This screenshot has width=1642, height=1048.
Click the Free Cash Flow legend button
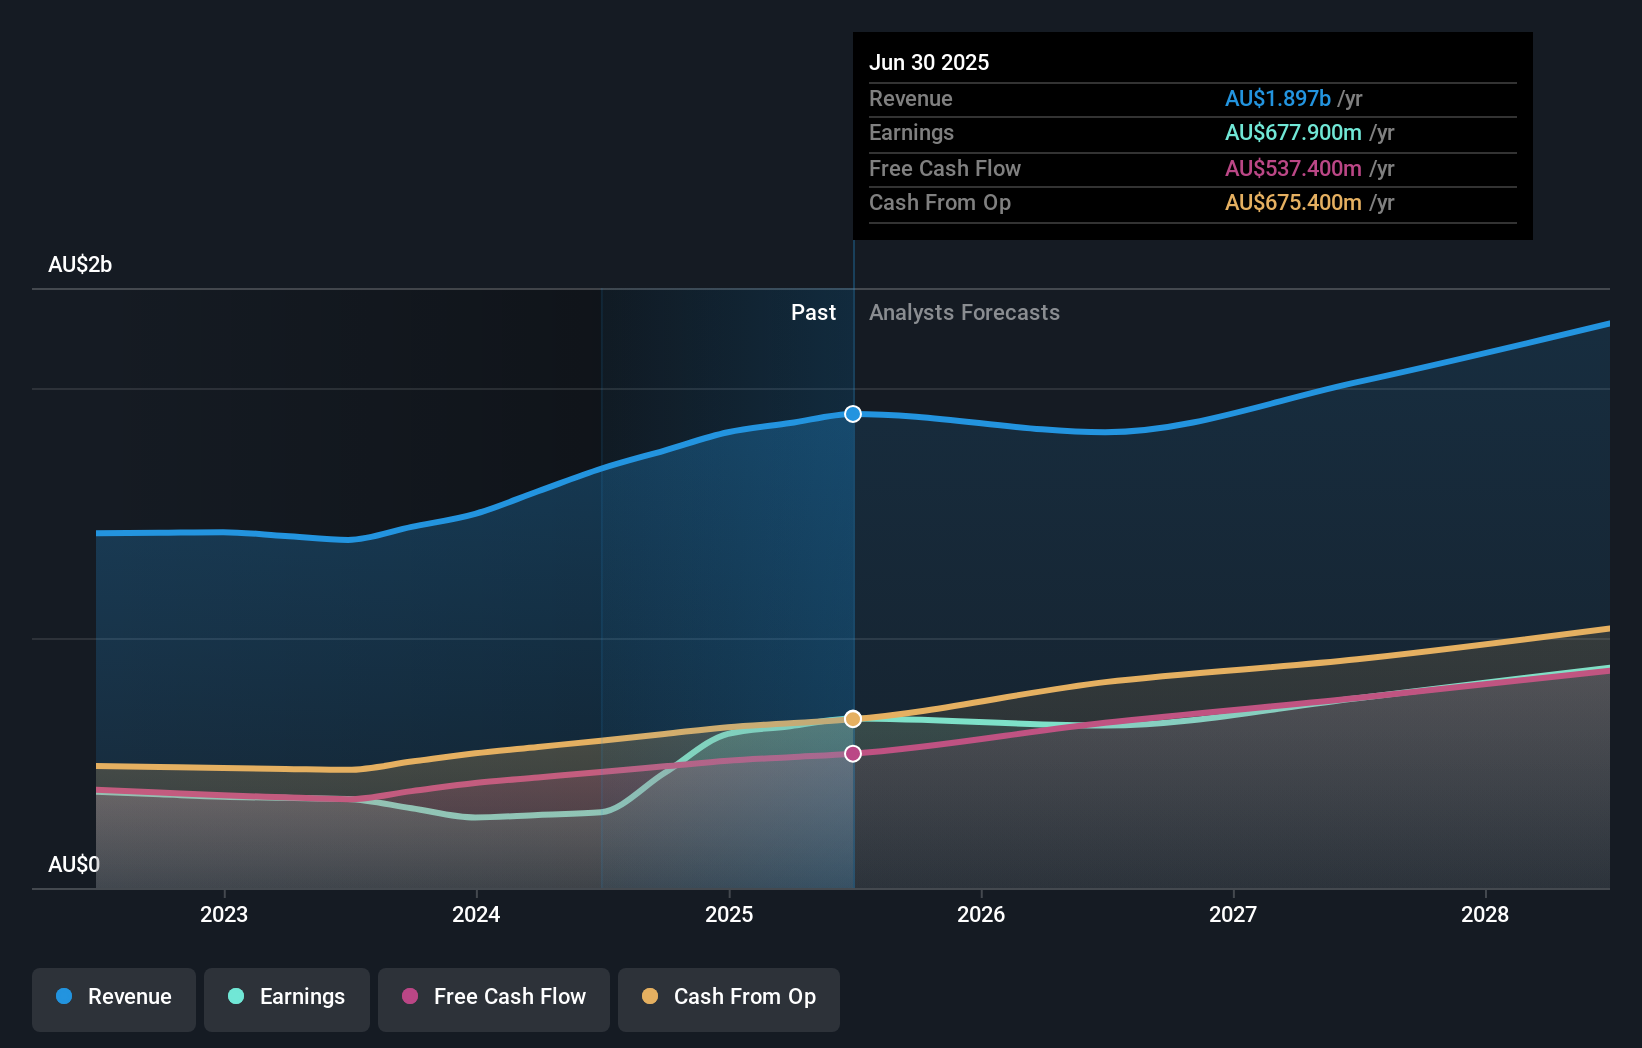click(493, 998)
